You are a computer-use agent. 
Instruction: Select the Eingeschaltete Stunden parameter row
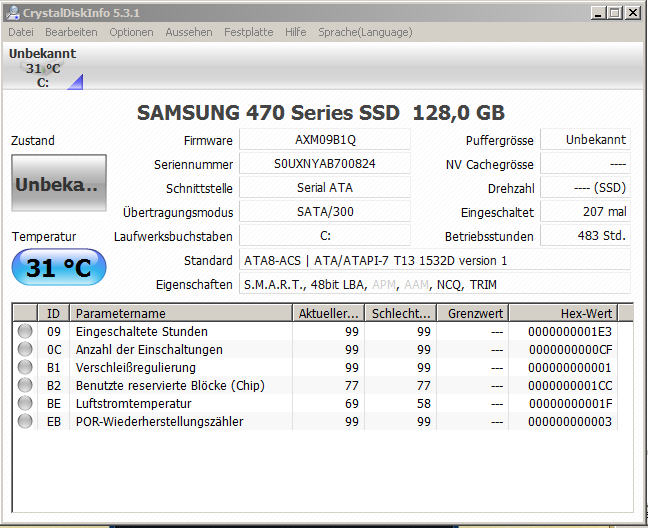pos(315,331)
